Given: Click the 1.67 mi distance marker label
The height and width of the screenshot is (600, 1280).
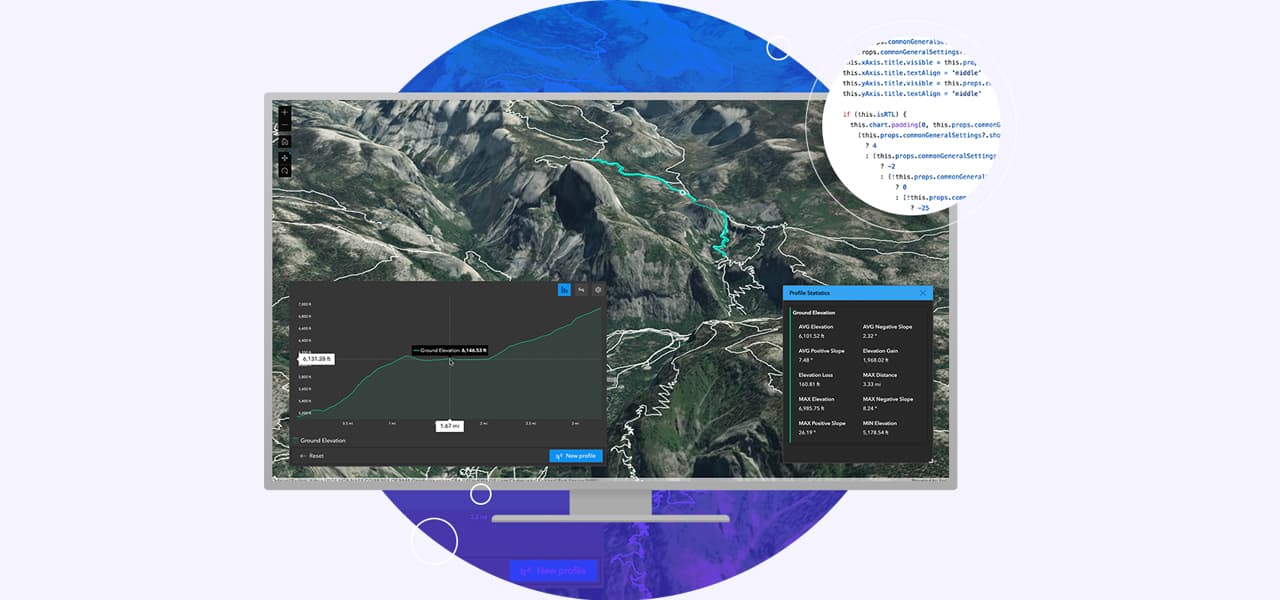Looking at the screenshot, I should [449, 425].
